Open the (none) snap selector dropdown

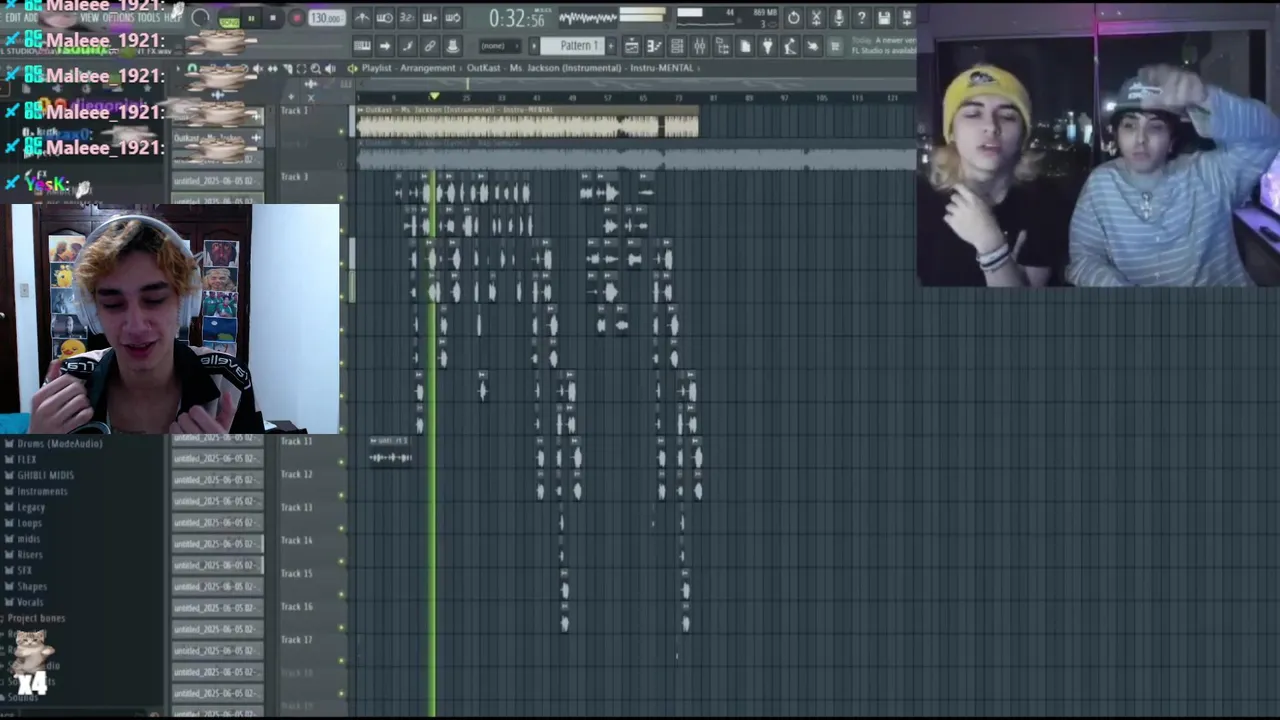click(x=500, y=46)
